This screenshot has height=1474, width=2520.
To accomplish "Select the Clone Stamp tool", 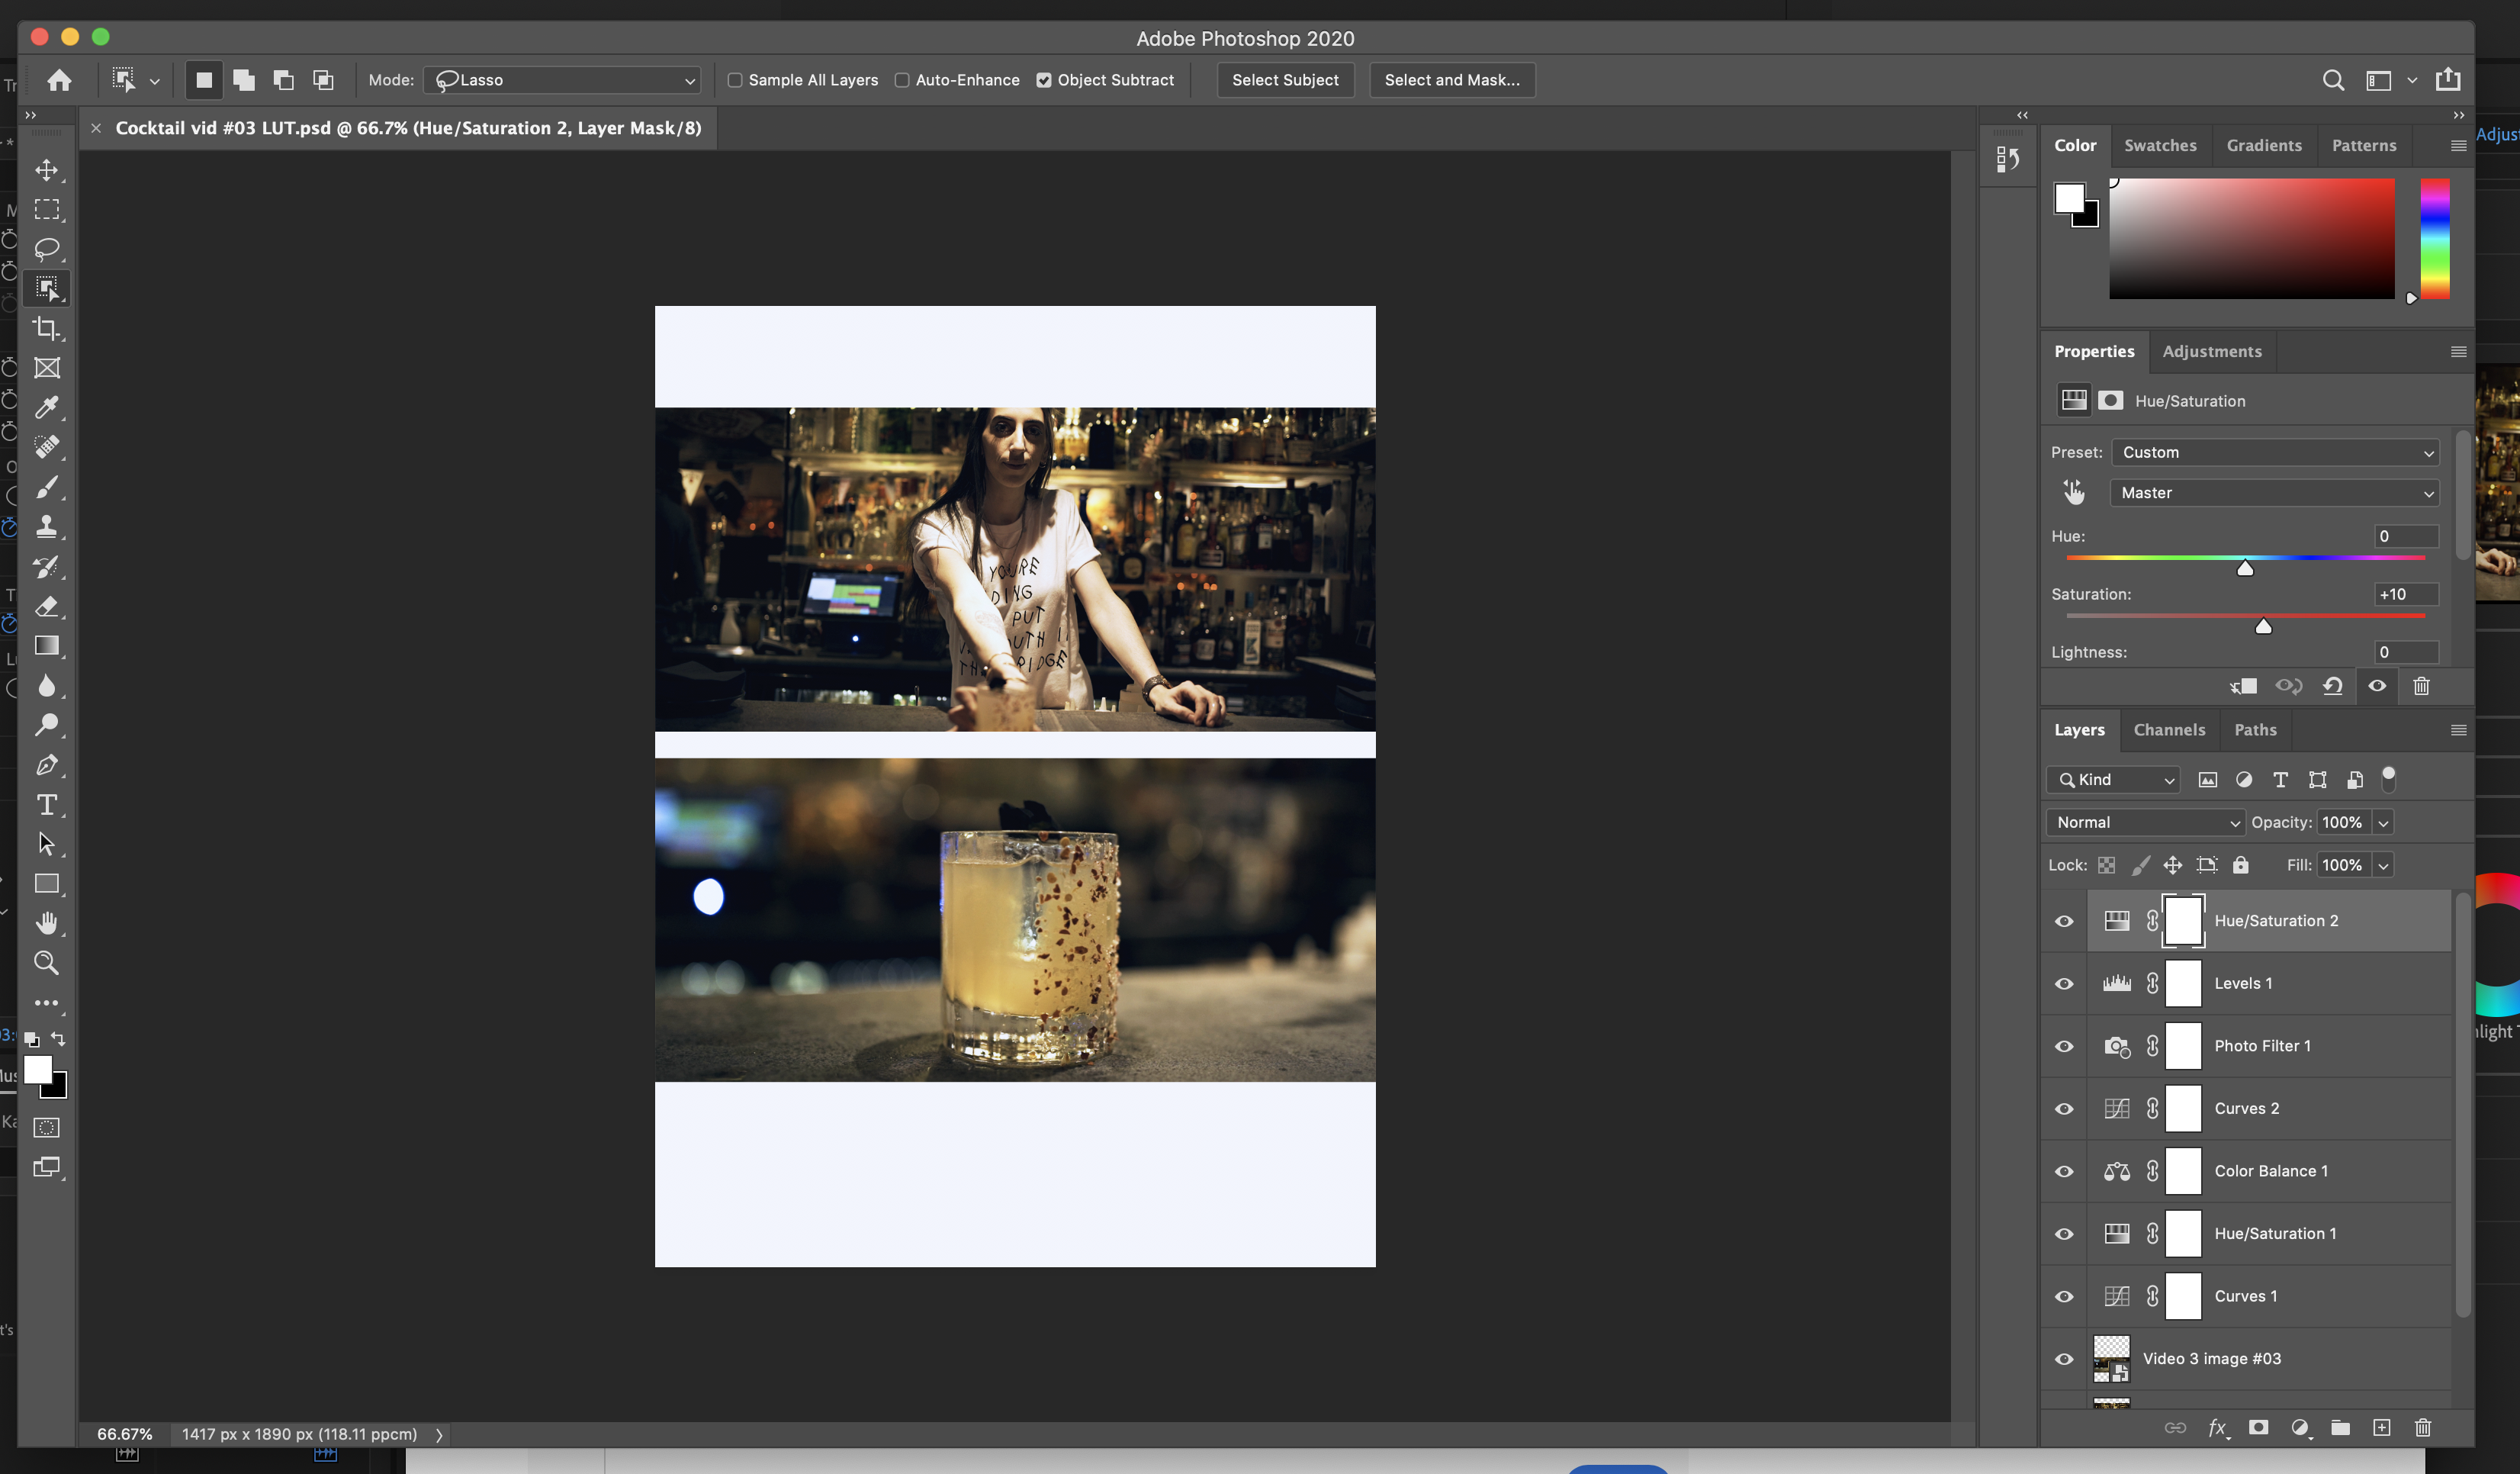I will [46, 526].
